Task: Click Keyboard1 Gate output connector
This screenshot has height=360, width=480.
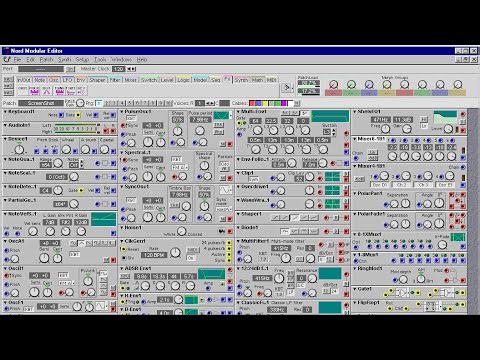Action: (78, 115)
